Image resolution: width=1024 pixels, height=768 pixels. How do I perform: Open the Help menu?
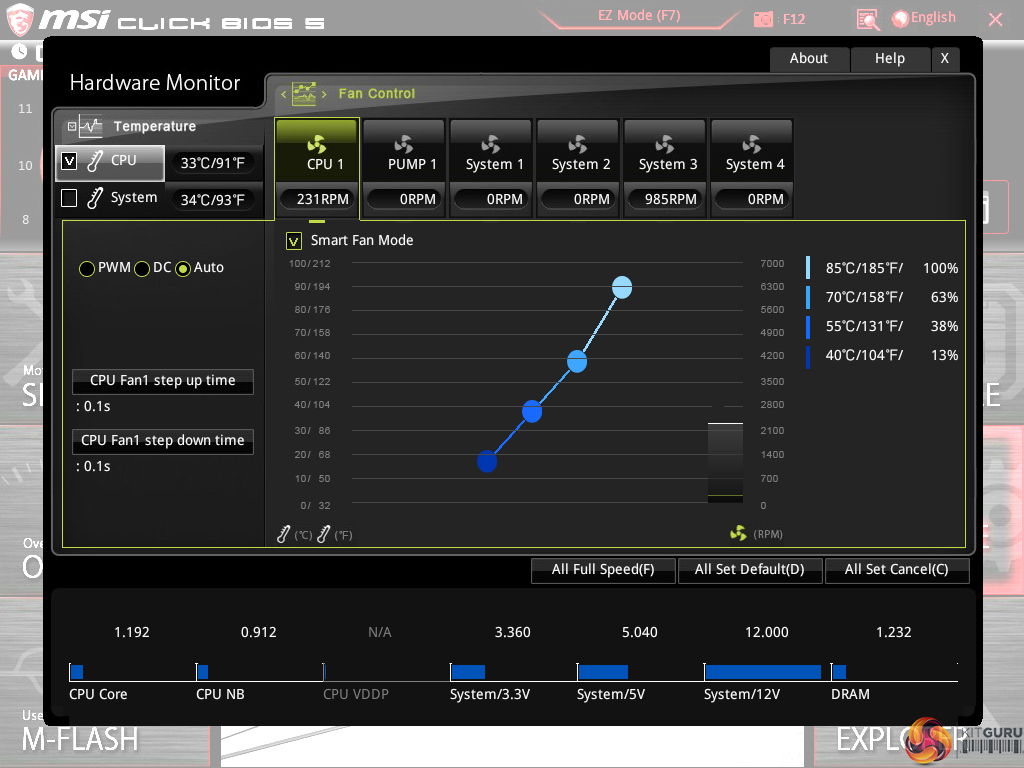pos(890,59)
